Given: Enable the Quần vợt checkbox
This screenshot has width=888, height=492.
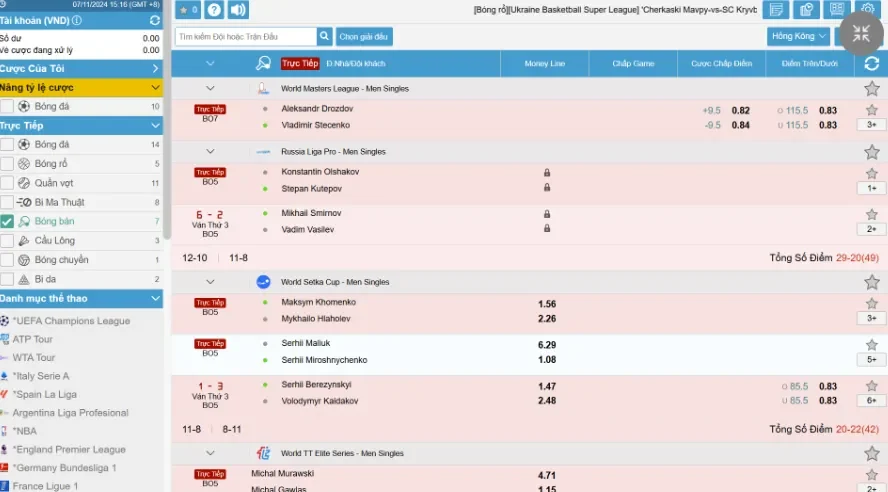Looking at the screenshot, I should [x=8, y=183].
